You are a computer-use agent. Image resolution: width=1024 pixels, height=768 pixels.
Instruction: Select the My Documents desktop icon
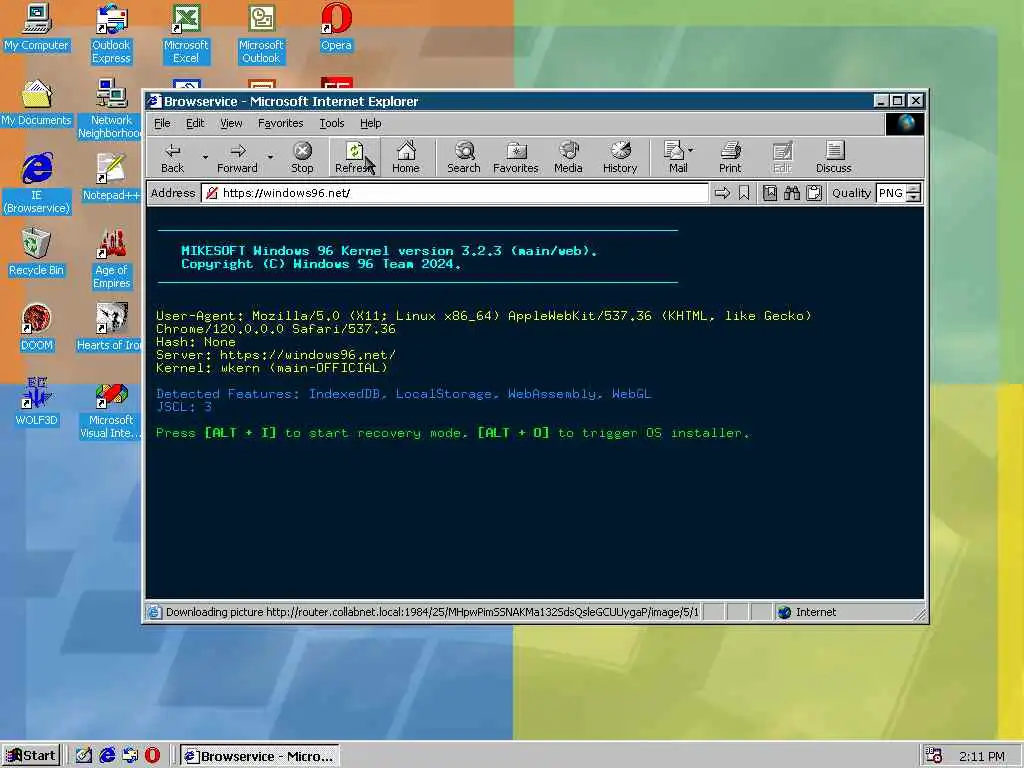[36, 103]
